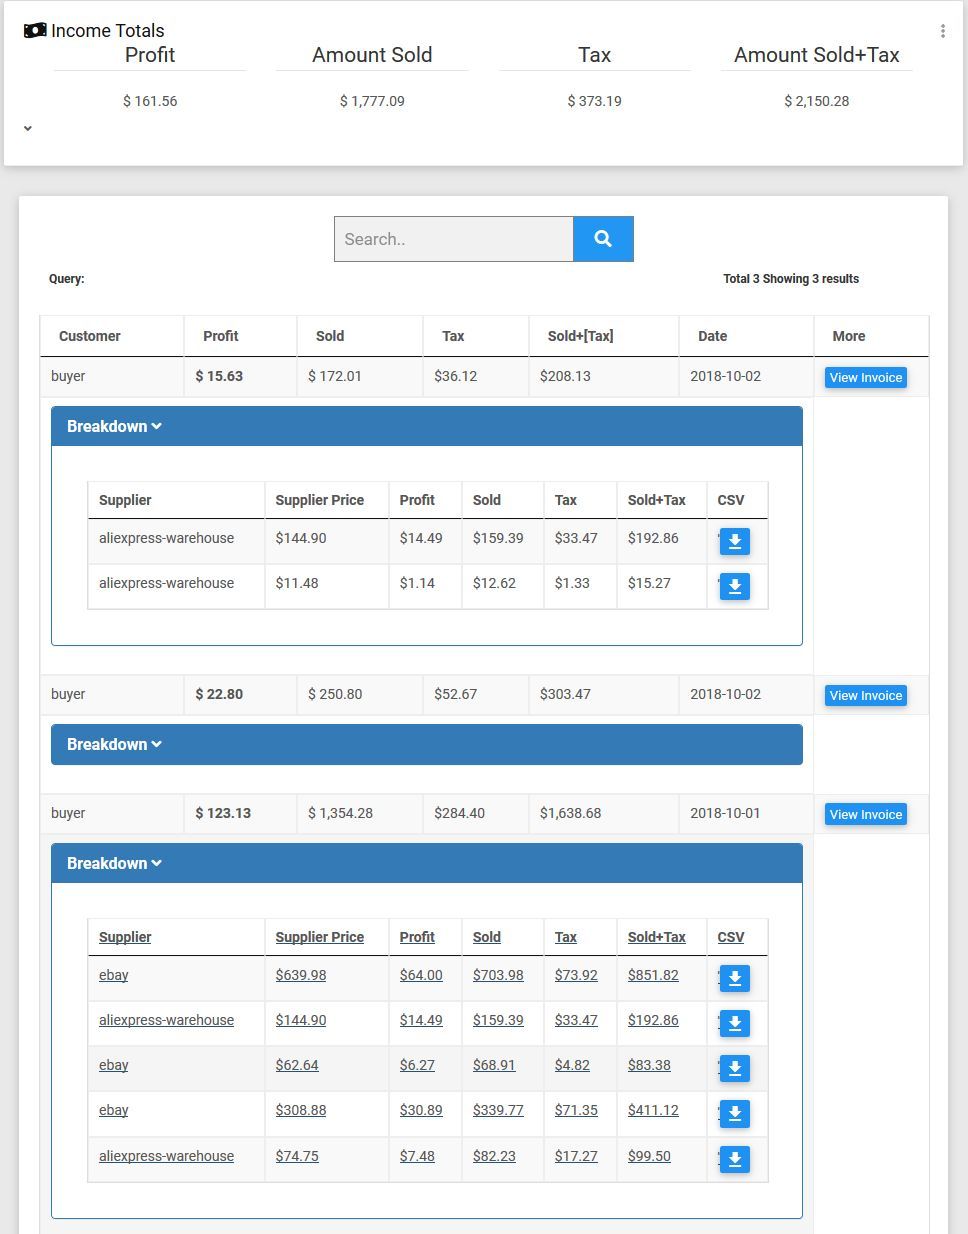Click the magnifier search button

tap(603, 239)
